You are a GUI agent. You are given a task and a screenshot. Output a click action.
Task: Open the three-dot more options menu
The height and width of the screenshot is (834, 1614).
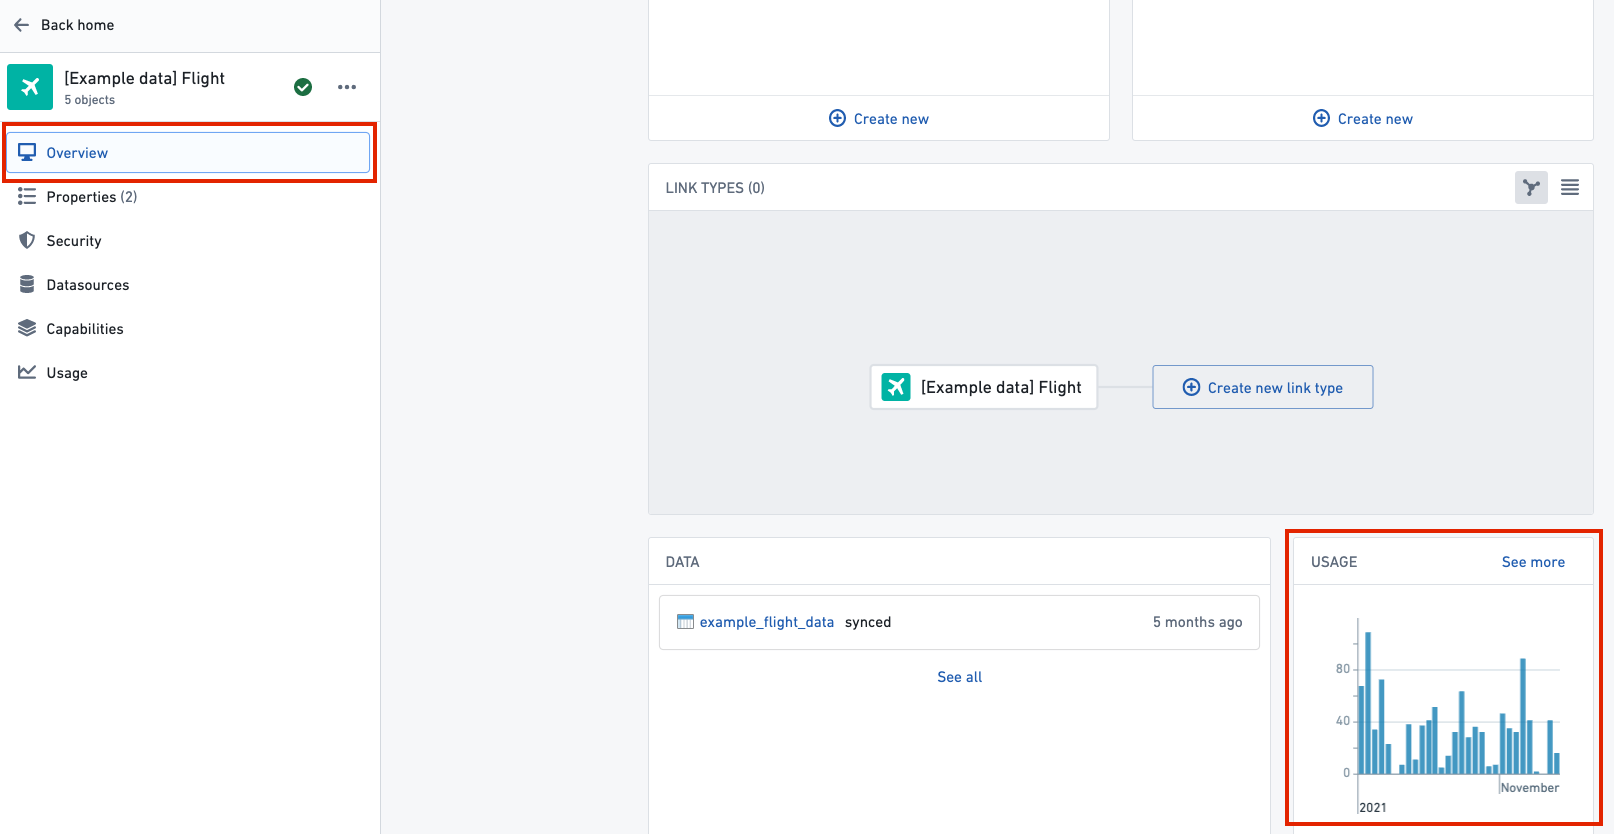pyautogui.click(x=347, y=87)
